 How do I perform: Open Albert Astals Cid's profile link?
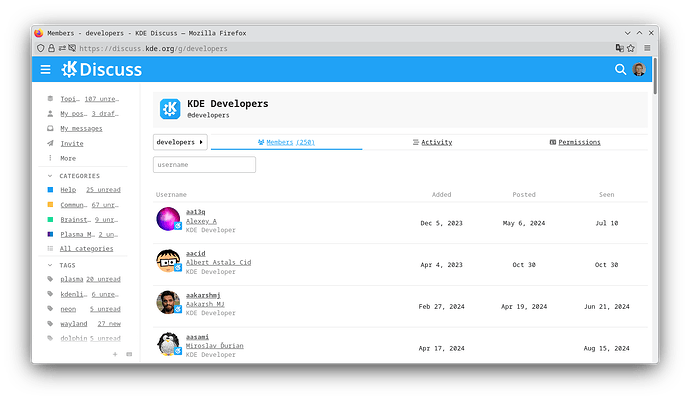tap(218, 262)
